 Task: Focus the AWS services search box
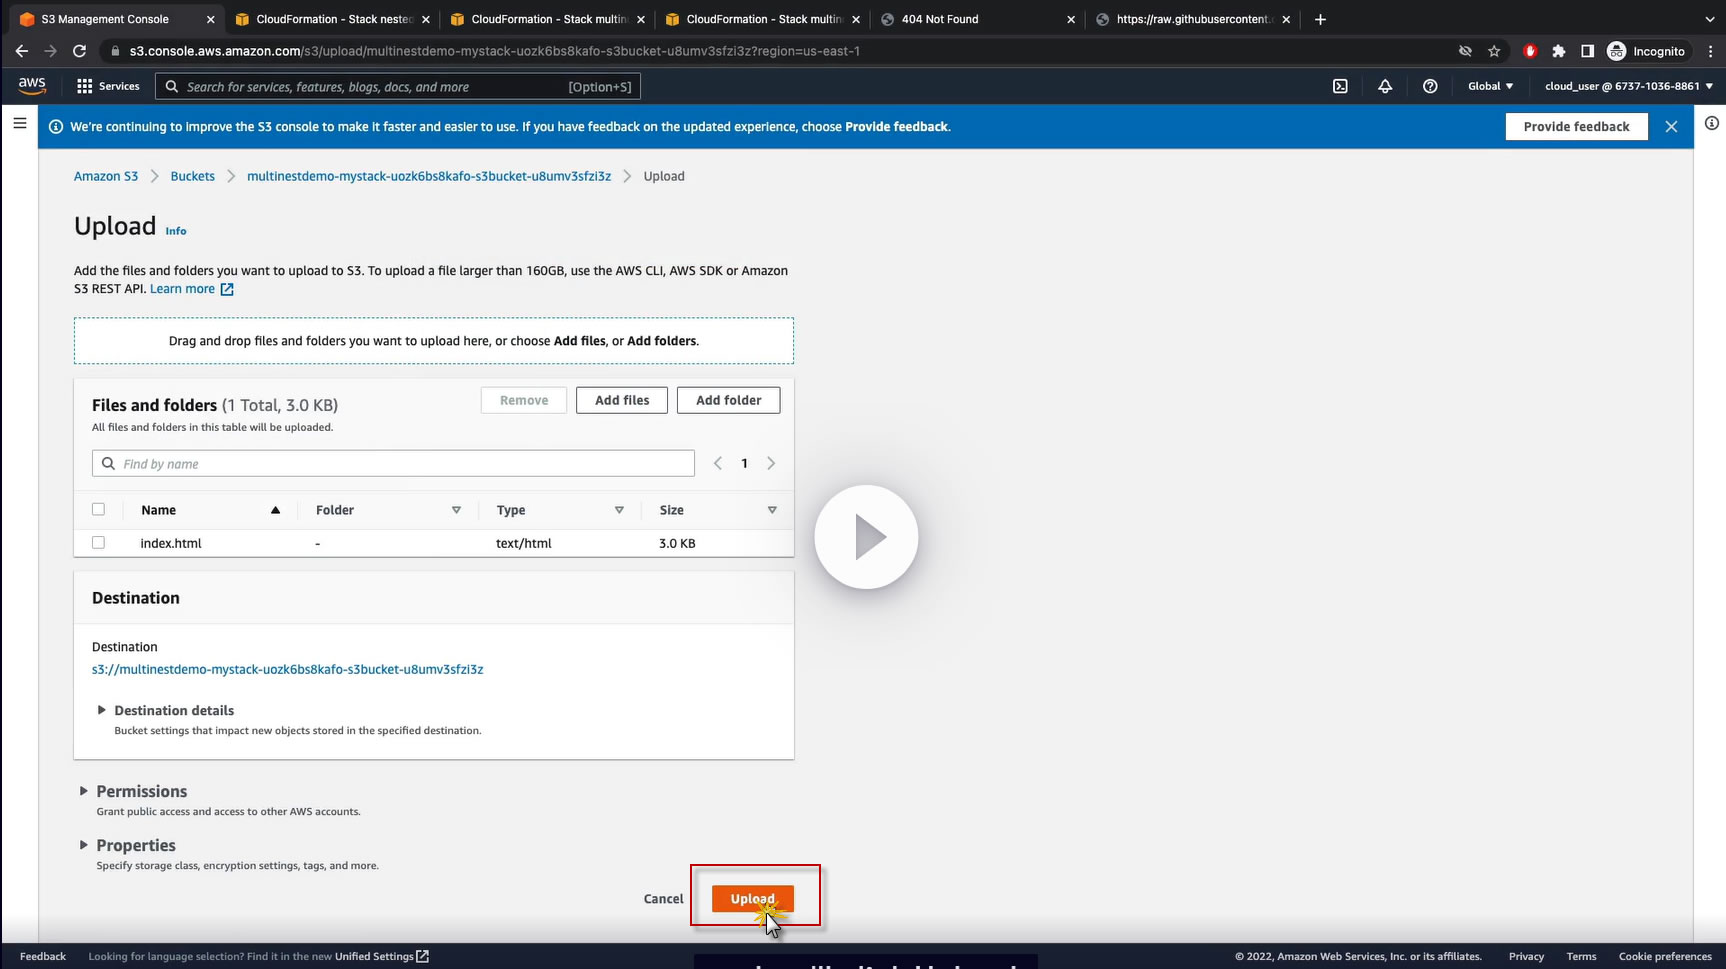tap(398, 87)
